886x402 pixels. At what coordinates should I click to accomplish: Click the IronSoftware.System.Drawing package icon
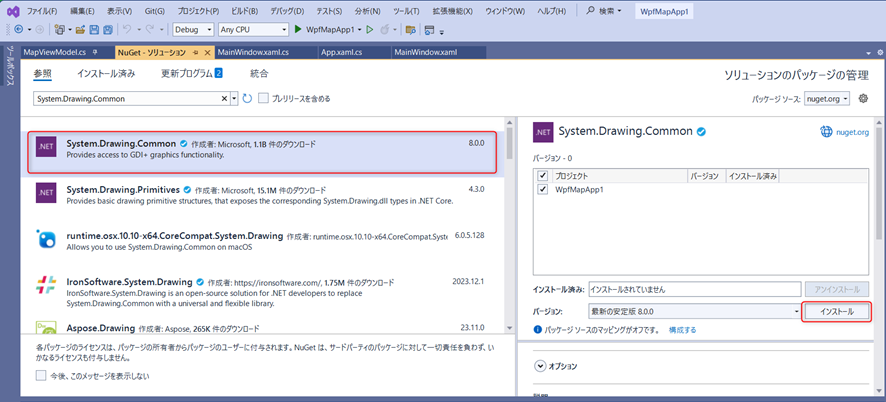[45, 285]
